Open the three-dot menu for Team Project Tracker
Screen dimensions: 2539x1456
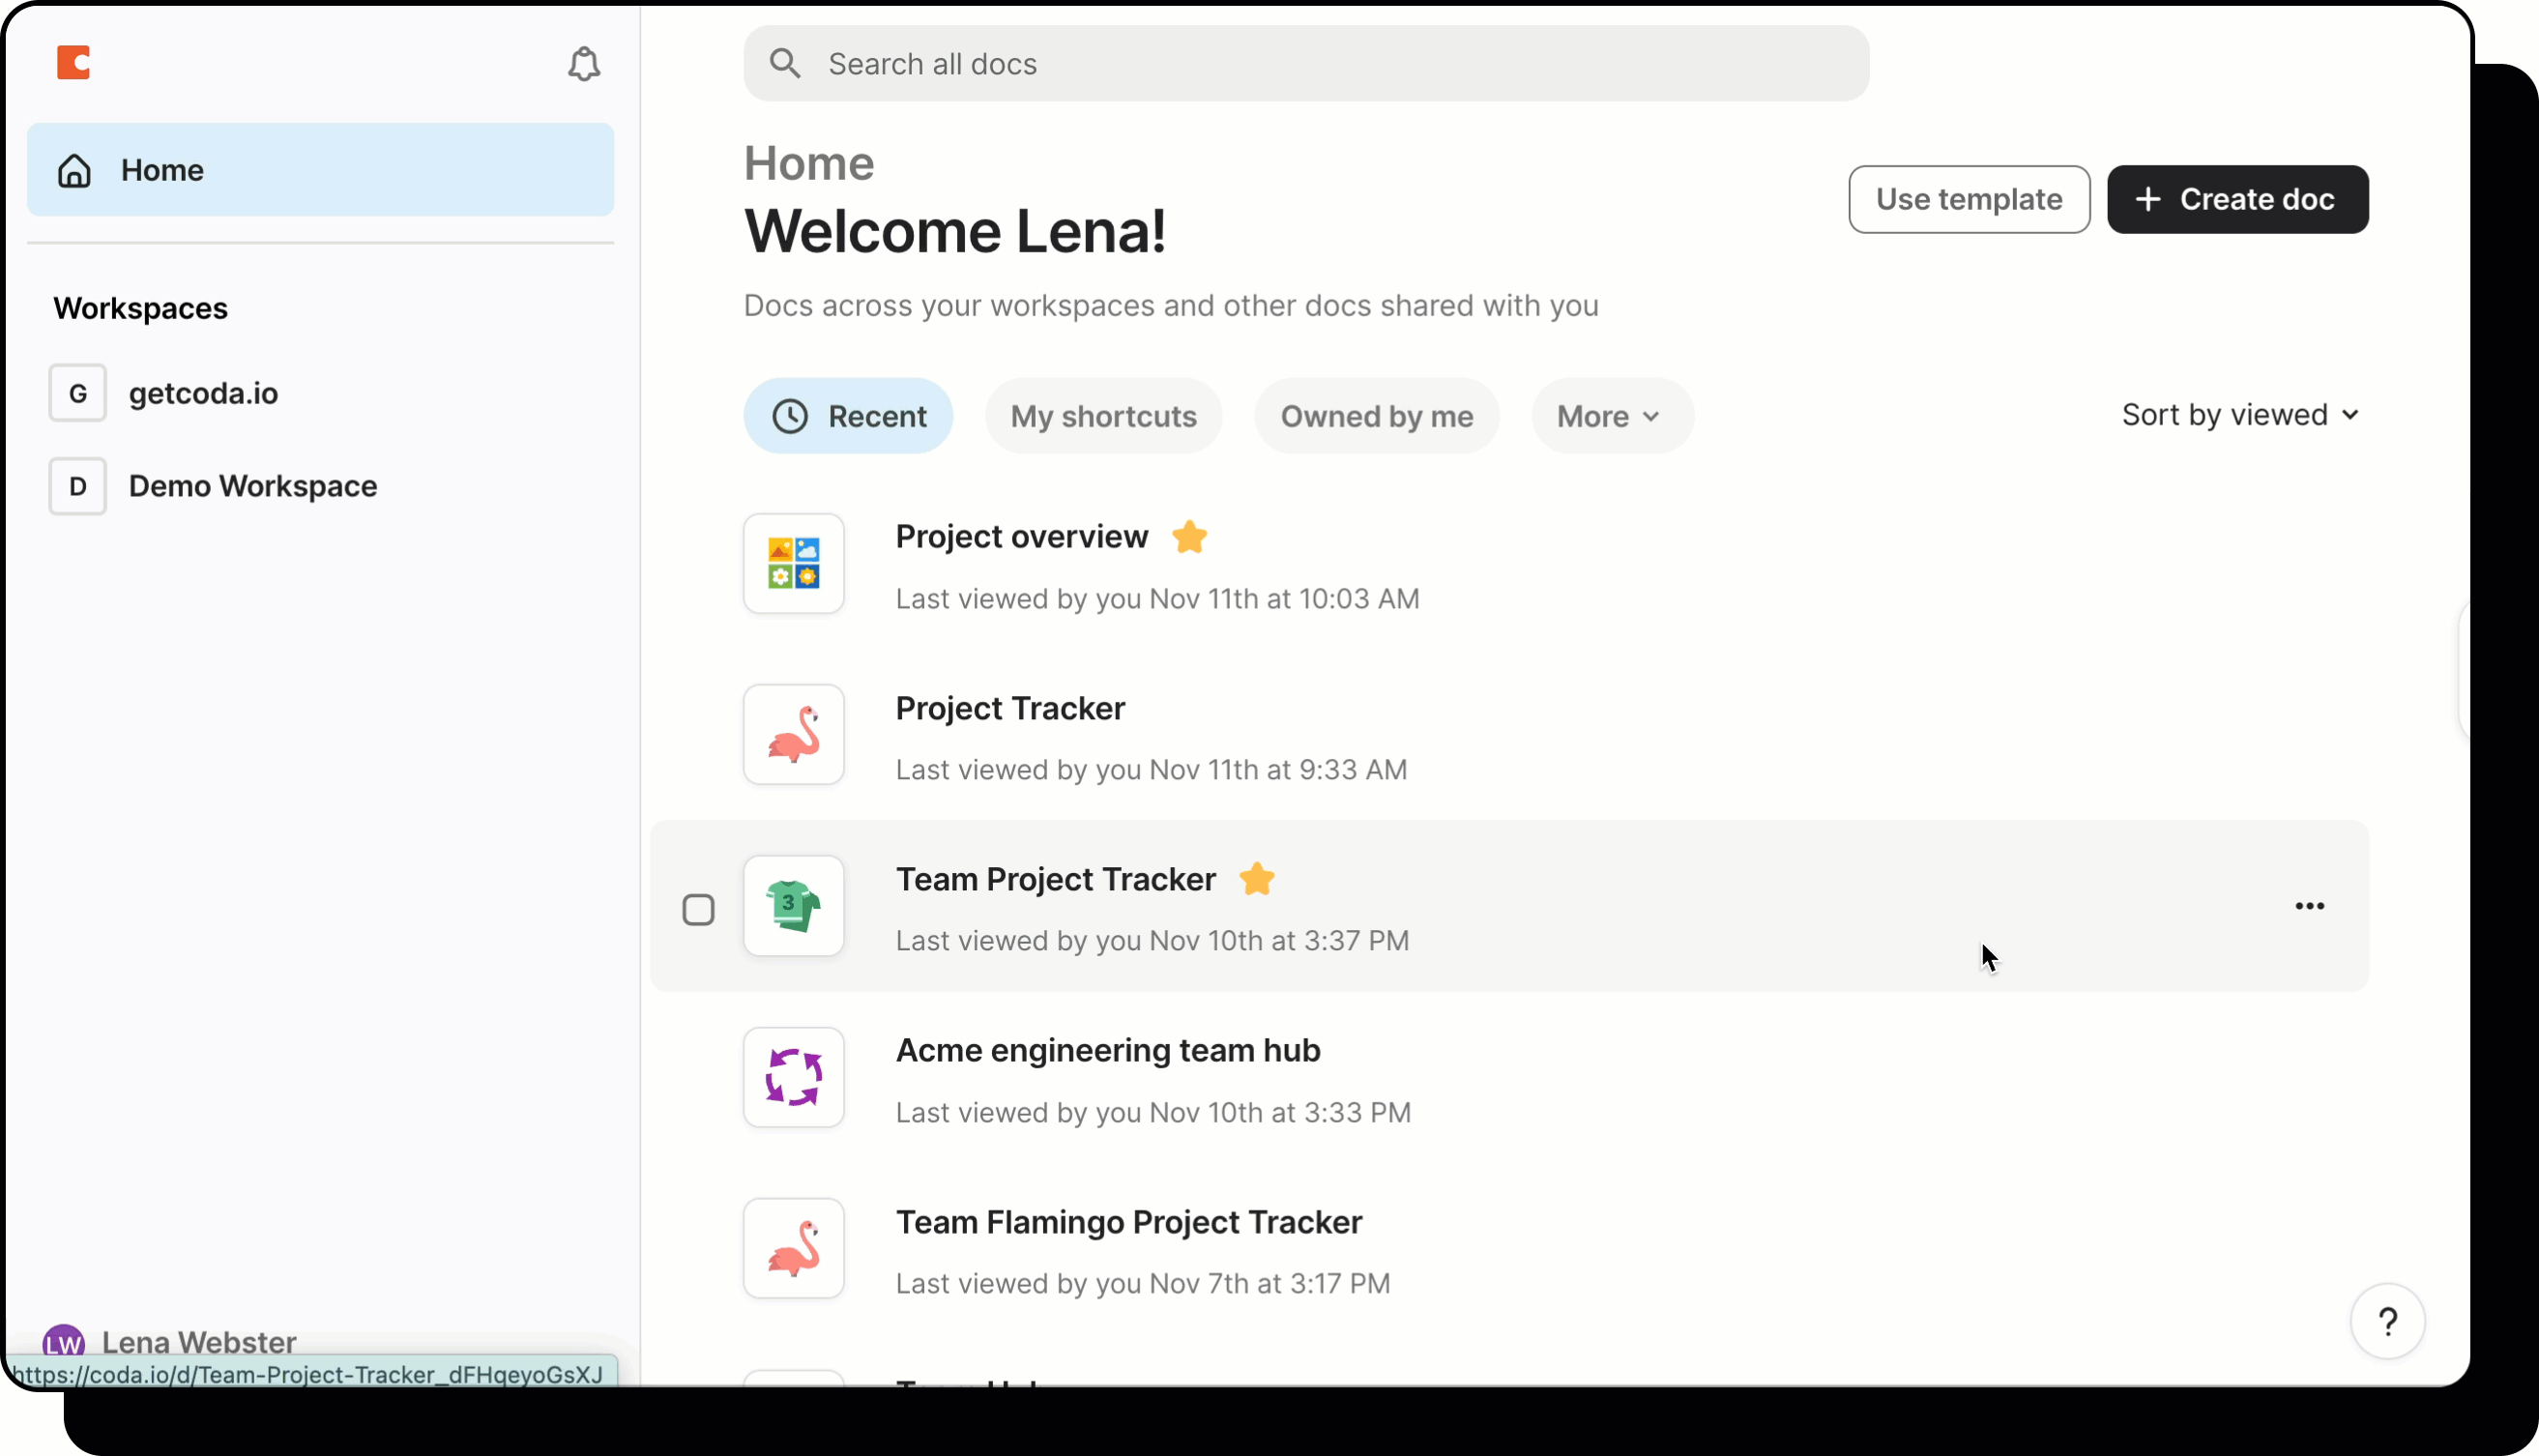[2309, 906]
